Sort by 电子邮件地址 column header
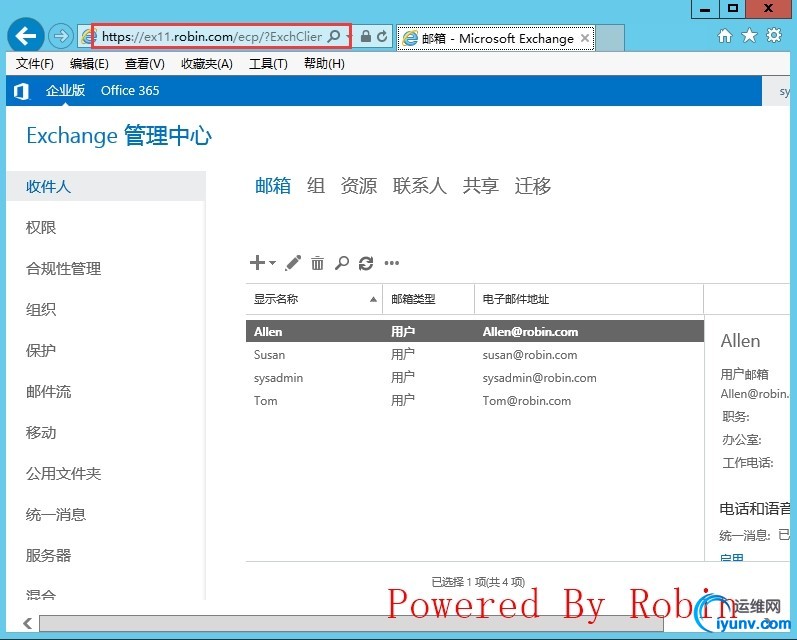Viewport: 797px width, 640px height. [589, 299]
